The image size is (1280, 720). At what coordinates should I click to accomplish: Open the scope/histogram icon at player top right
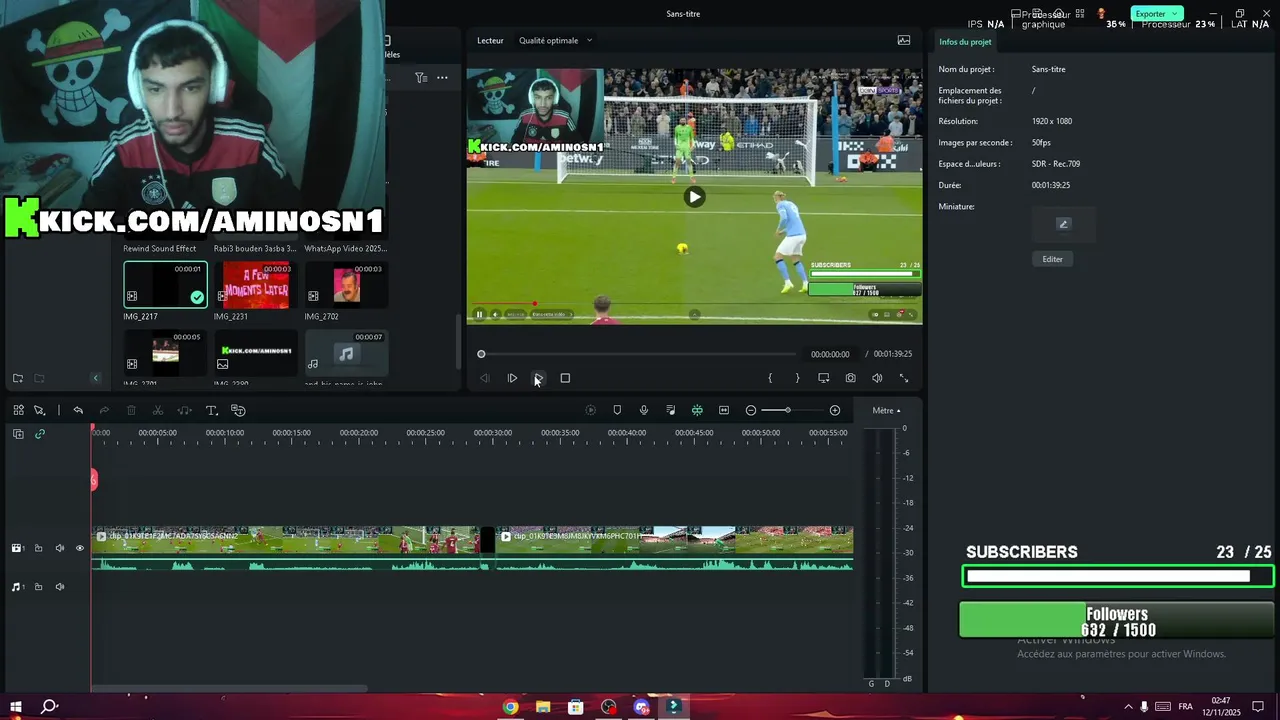point(904,40)
